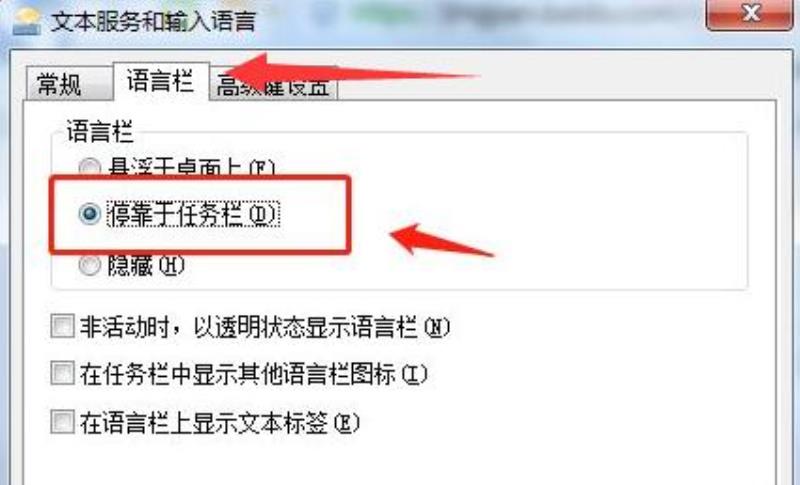Choose the 停靠于任务栏 radio circle

click(89, 213)
